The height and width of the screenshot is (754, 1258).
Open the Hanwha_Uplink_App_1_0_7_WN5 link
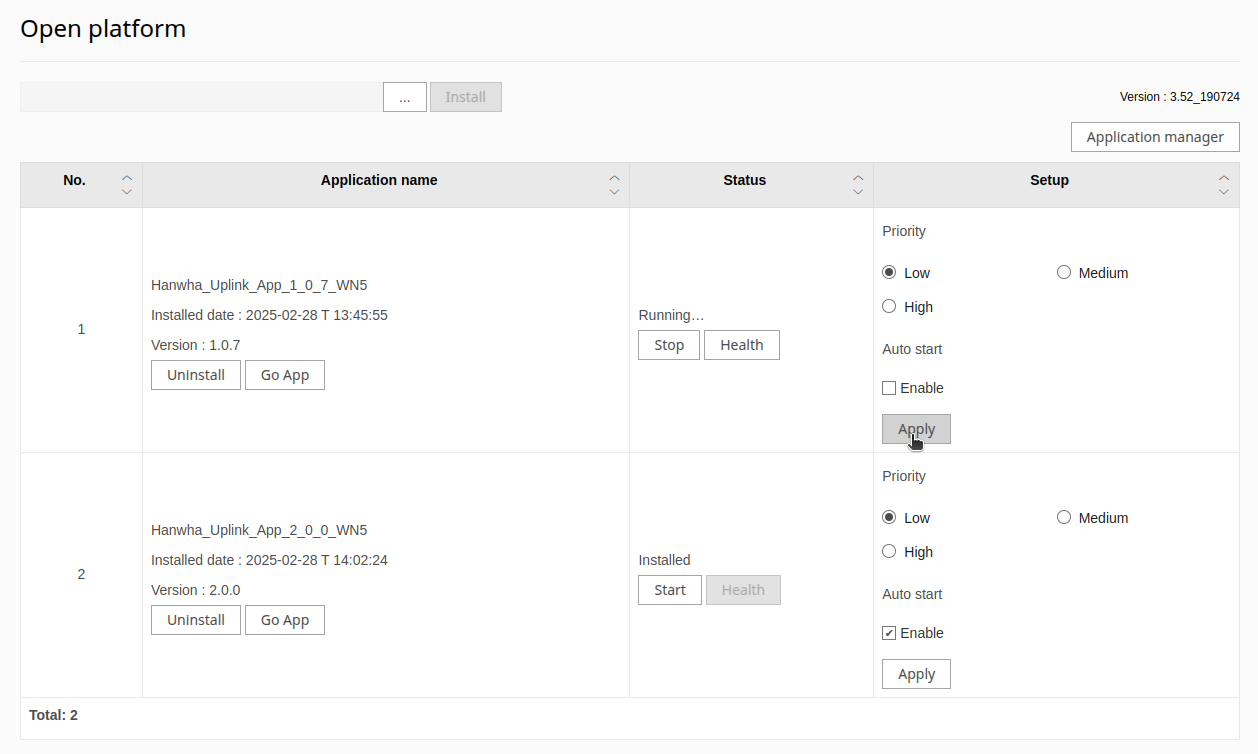coord(259,284)
